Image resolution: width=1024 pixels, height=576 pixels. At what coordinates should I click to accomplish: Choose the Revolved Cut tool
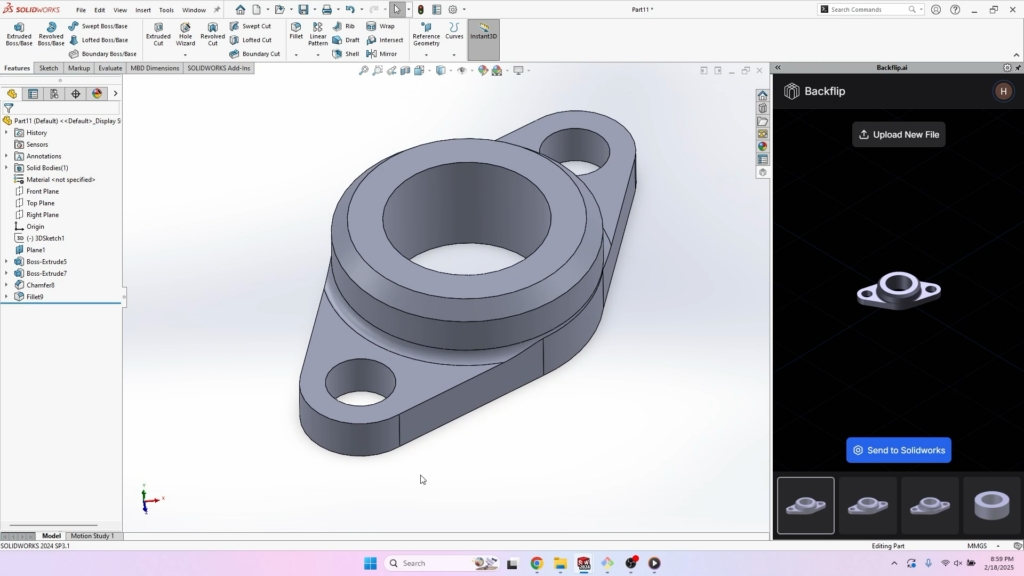point(212,34)
